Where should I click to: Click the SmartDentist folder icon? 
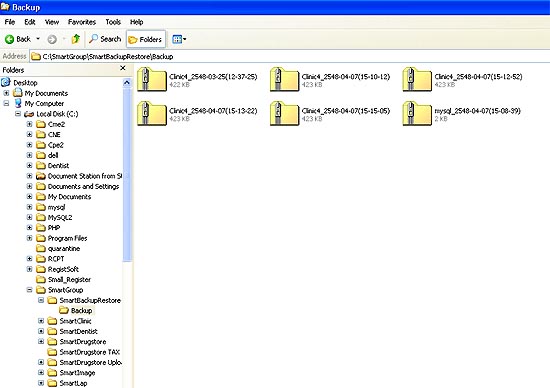tap(52, 331)
